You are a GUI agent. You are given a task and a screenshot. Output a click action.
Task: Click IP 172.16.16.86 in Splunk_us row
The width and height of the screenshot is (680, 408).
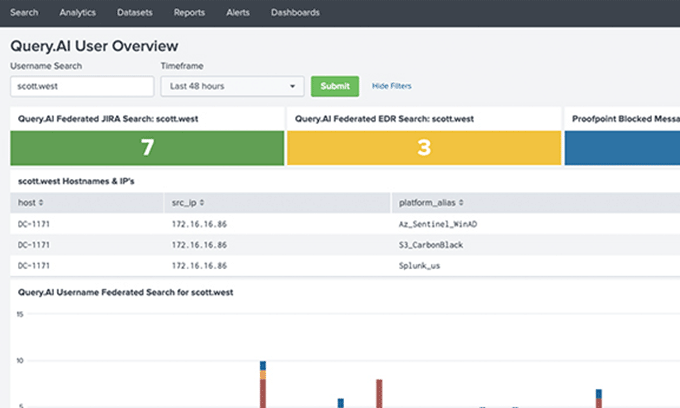[x=199, y=266]
